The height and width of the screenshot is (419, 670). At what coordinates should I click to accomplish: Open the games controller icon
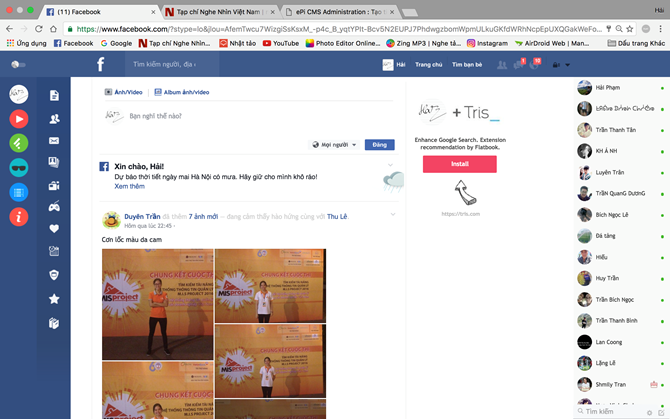(54, 207)
